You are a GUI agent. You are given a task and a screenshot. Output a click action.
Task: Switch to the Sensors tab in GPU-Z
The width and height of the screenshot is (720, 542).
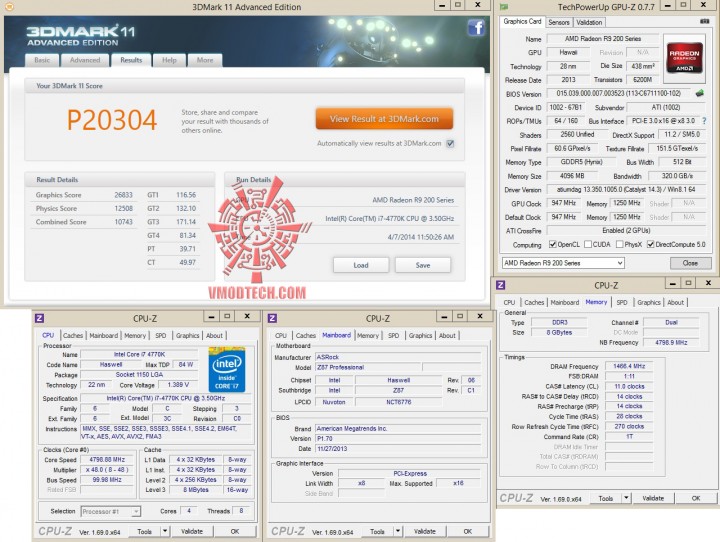[558, 22]
